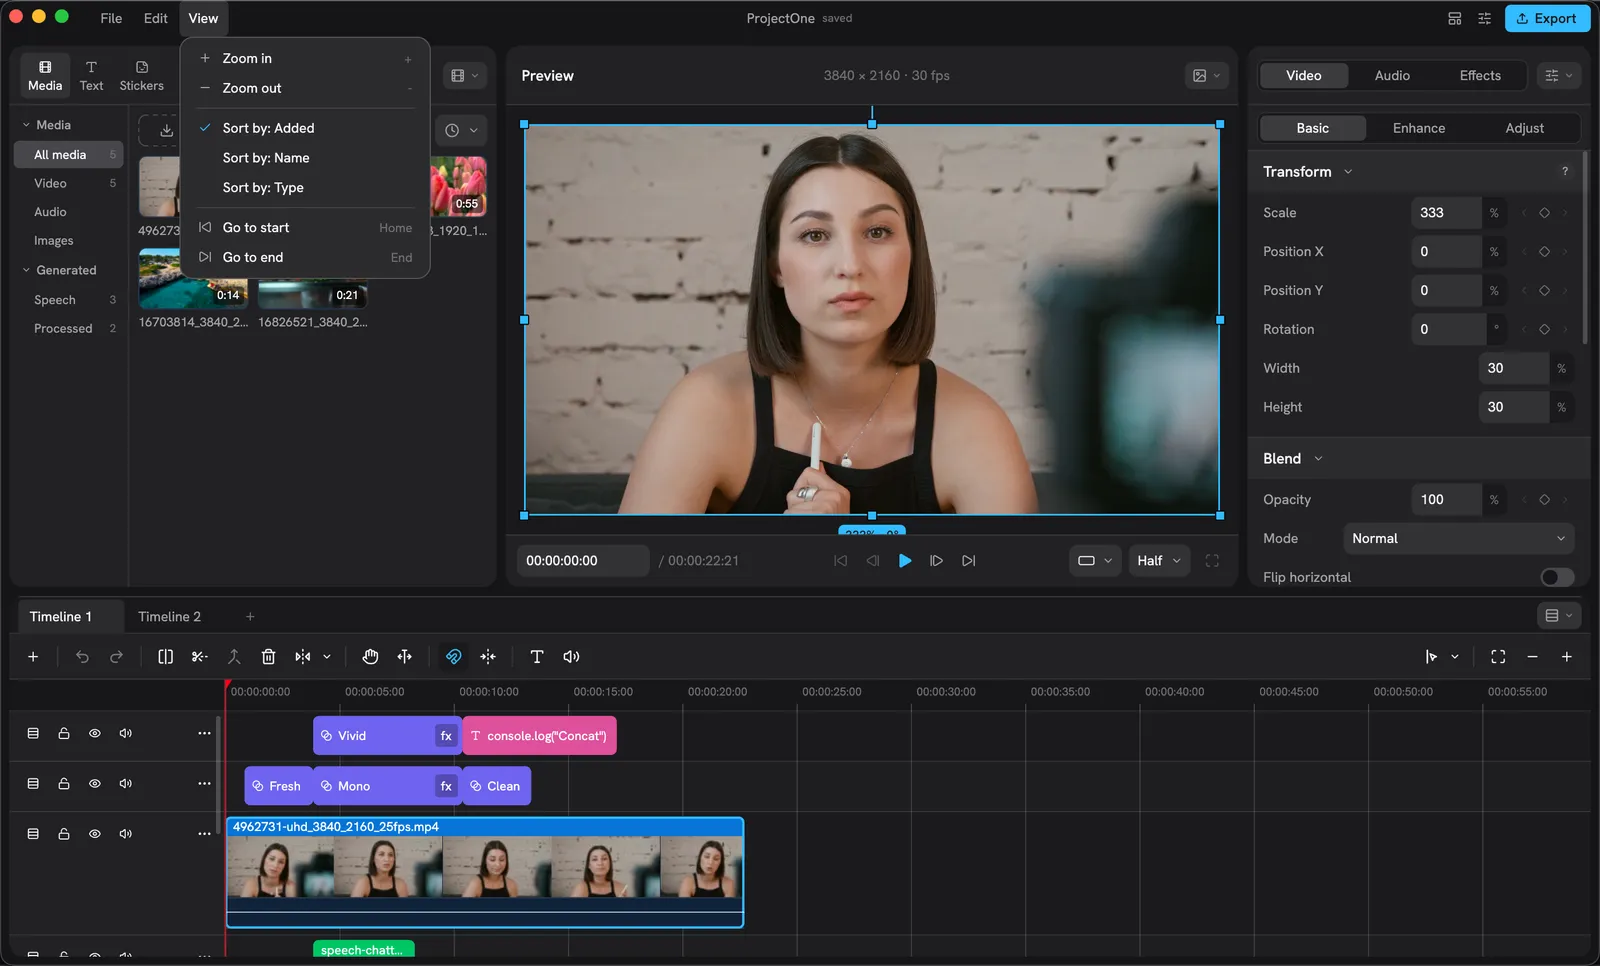Hide the Vivid track with eye icon
This screenshot has width=1600, height=966.
pyautogui.click(x=95, y=734)
